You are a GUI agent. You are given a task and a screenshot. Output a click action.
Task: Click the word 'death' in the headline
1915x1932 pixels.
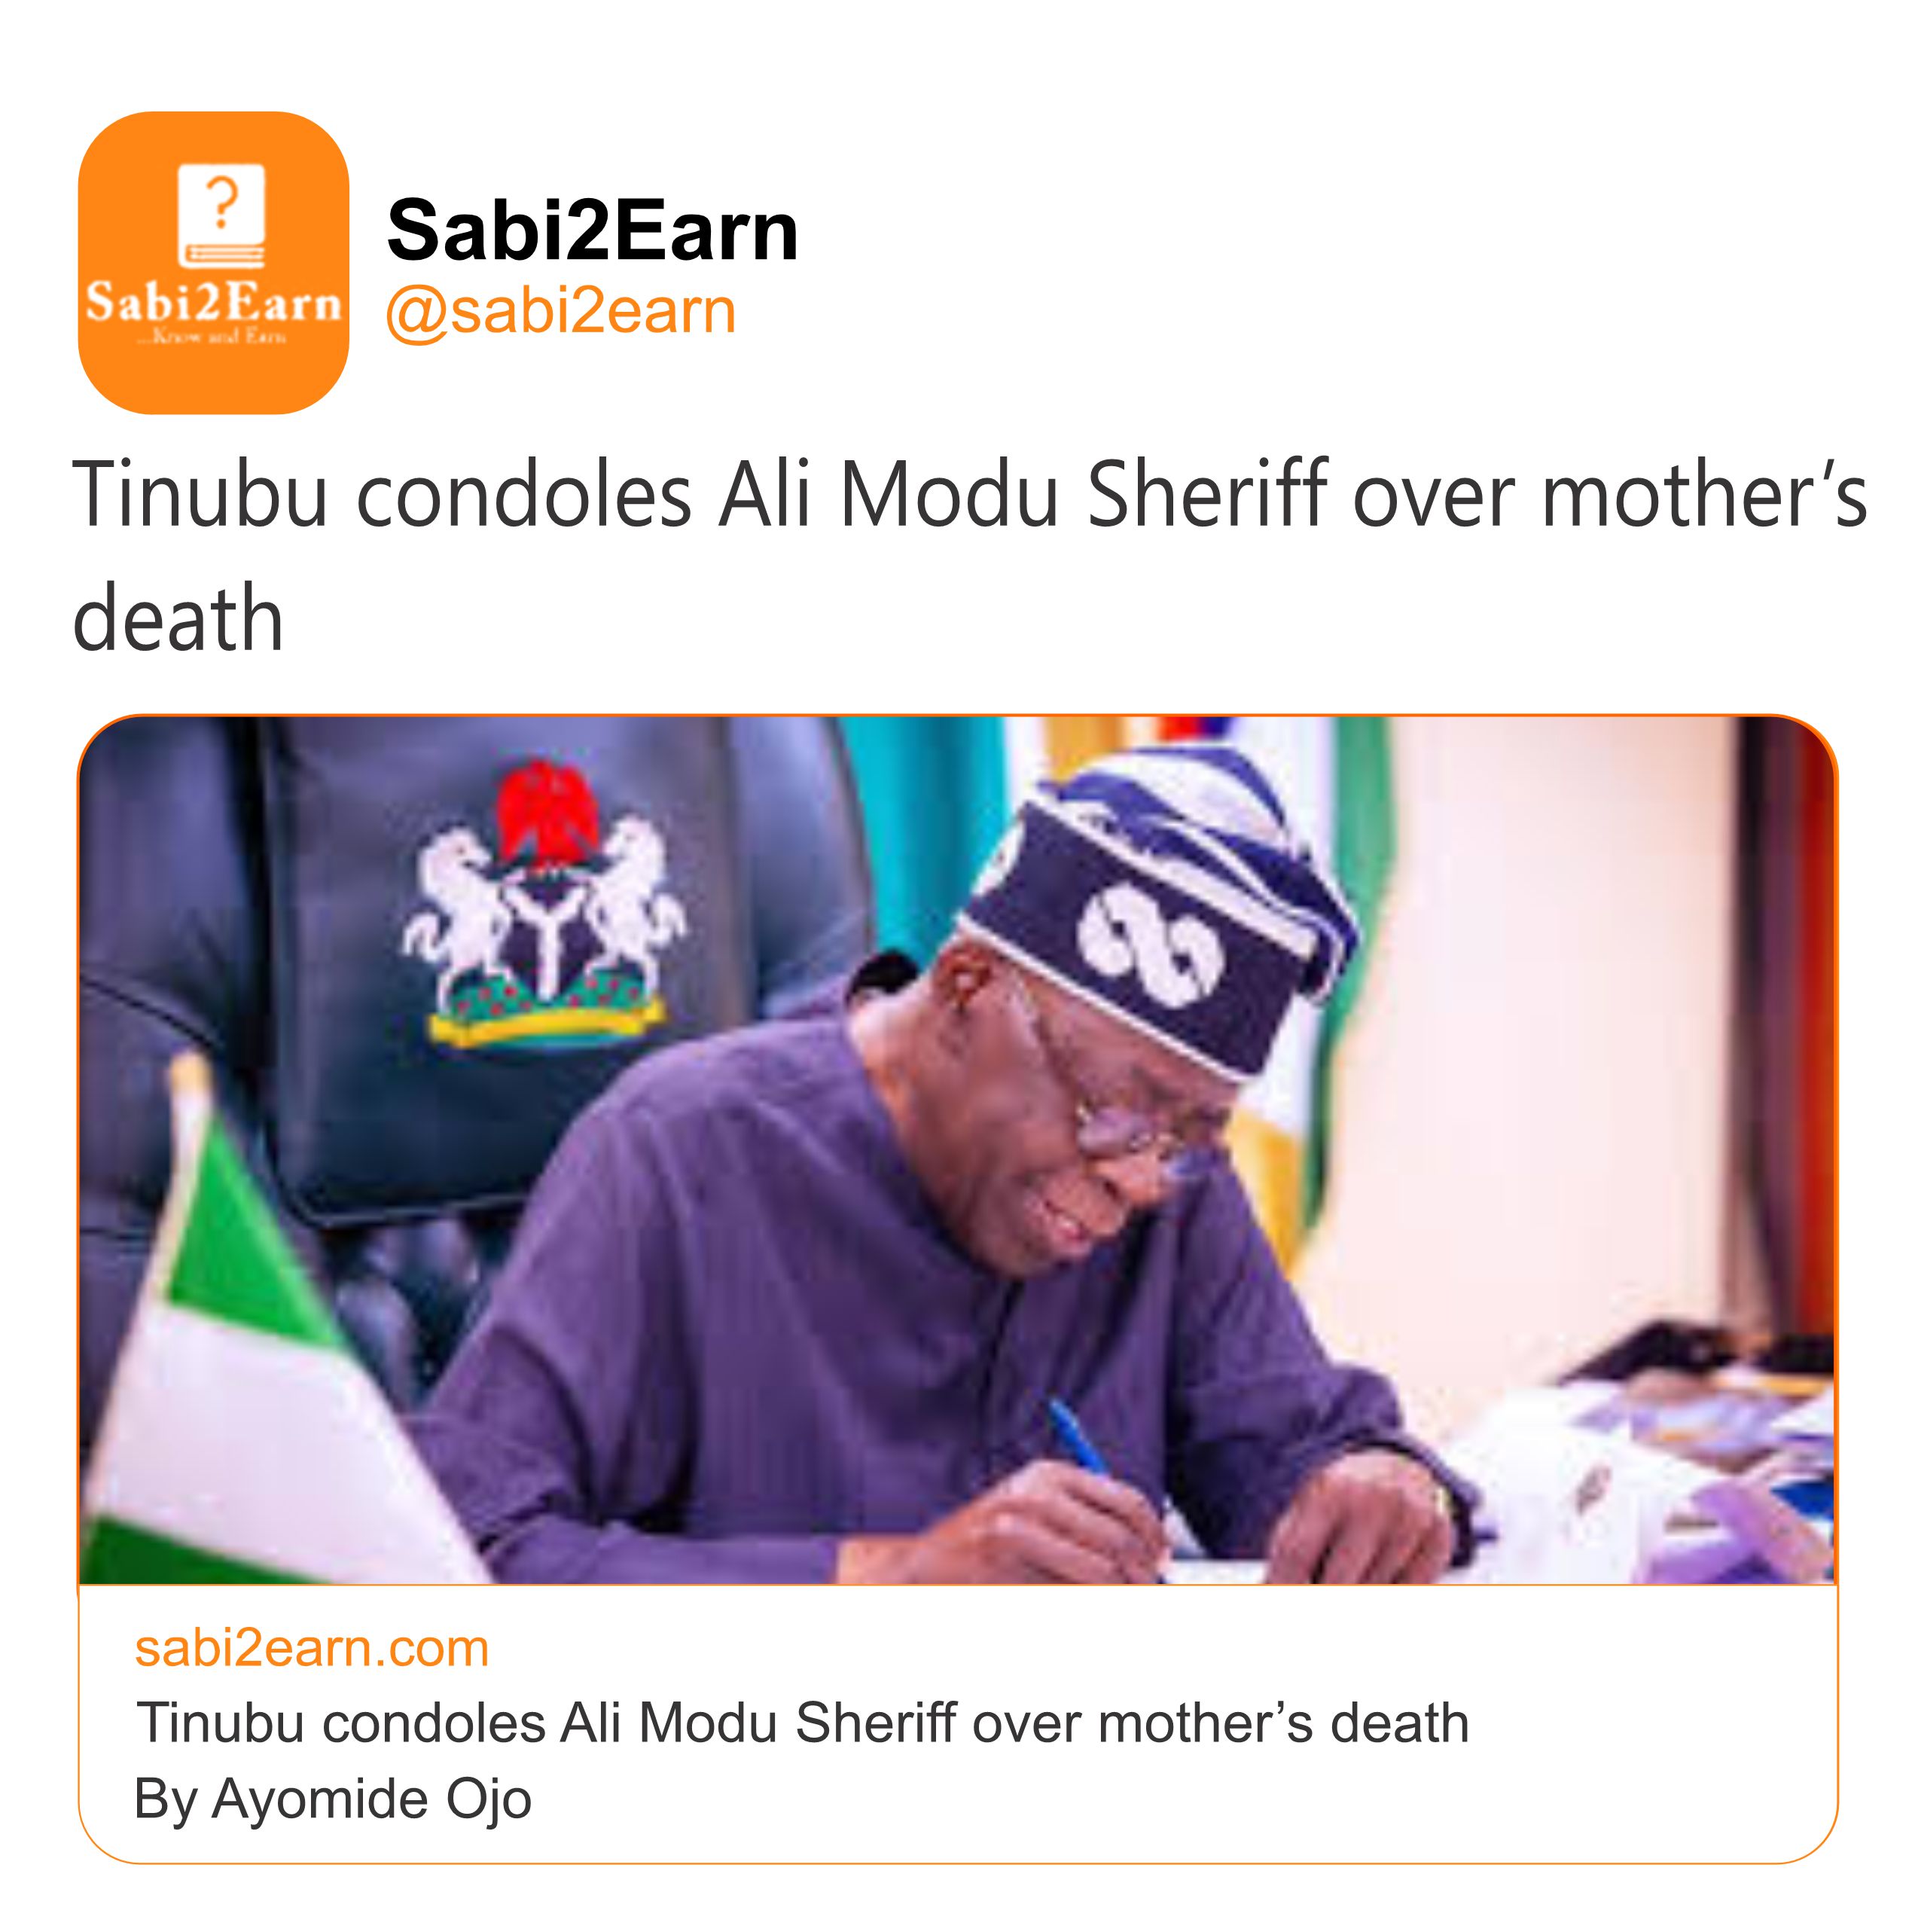click(178, 618)
